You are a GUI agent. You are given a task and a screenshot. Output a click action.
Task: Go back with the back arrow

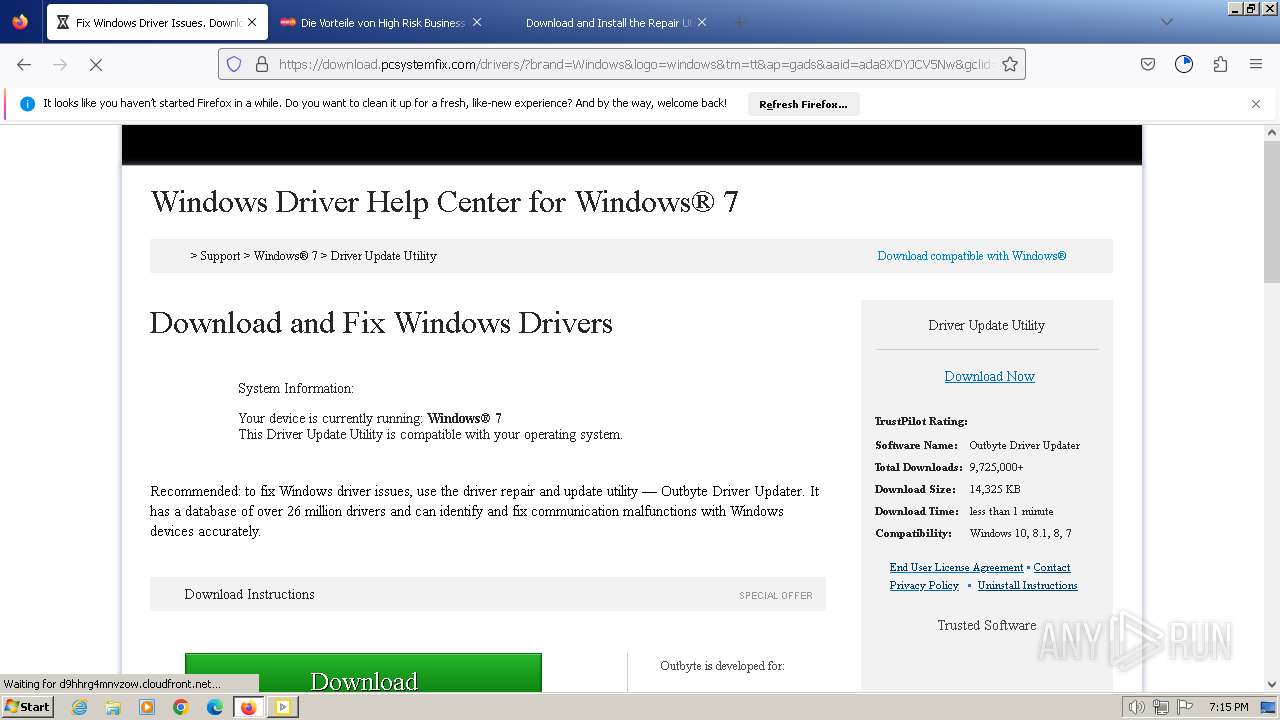[x=24, y=64]
